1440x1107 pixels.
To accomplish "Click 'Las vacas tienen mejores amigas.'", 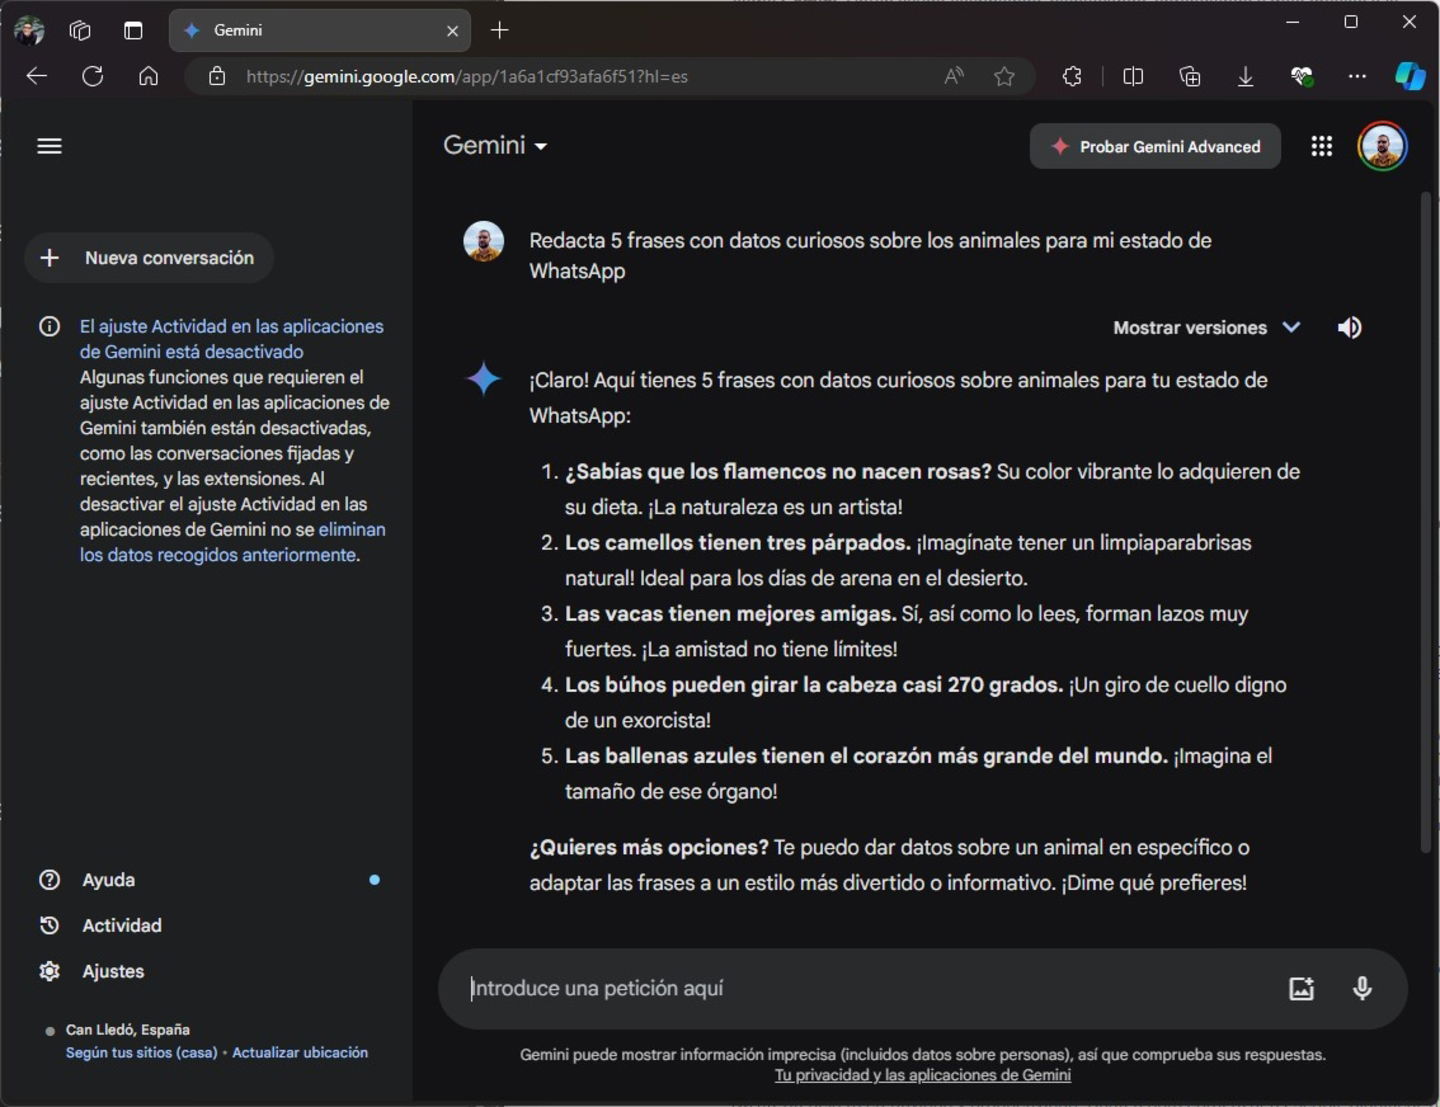I will 731,613.
